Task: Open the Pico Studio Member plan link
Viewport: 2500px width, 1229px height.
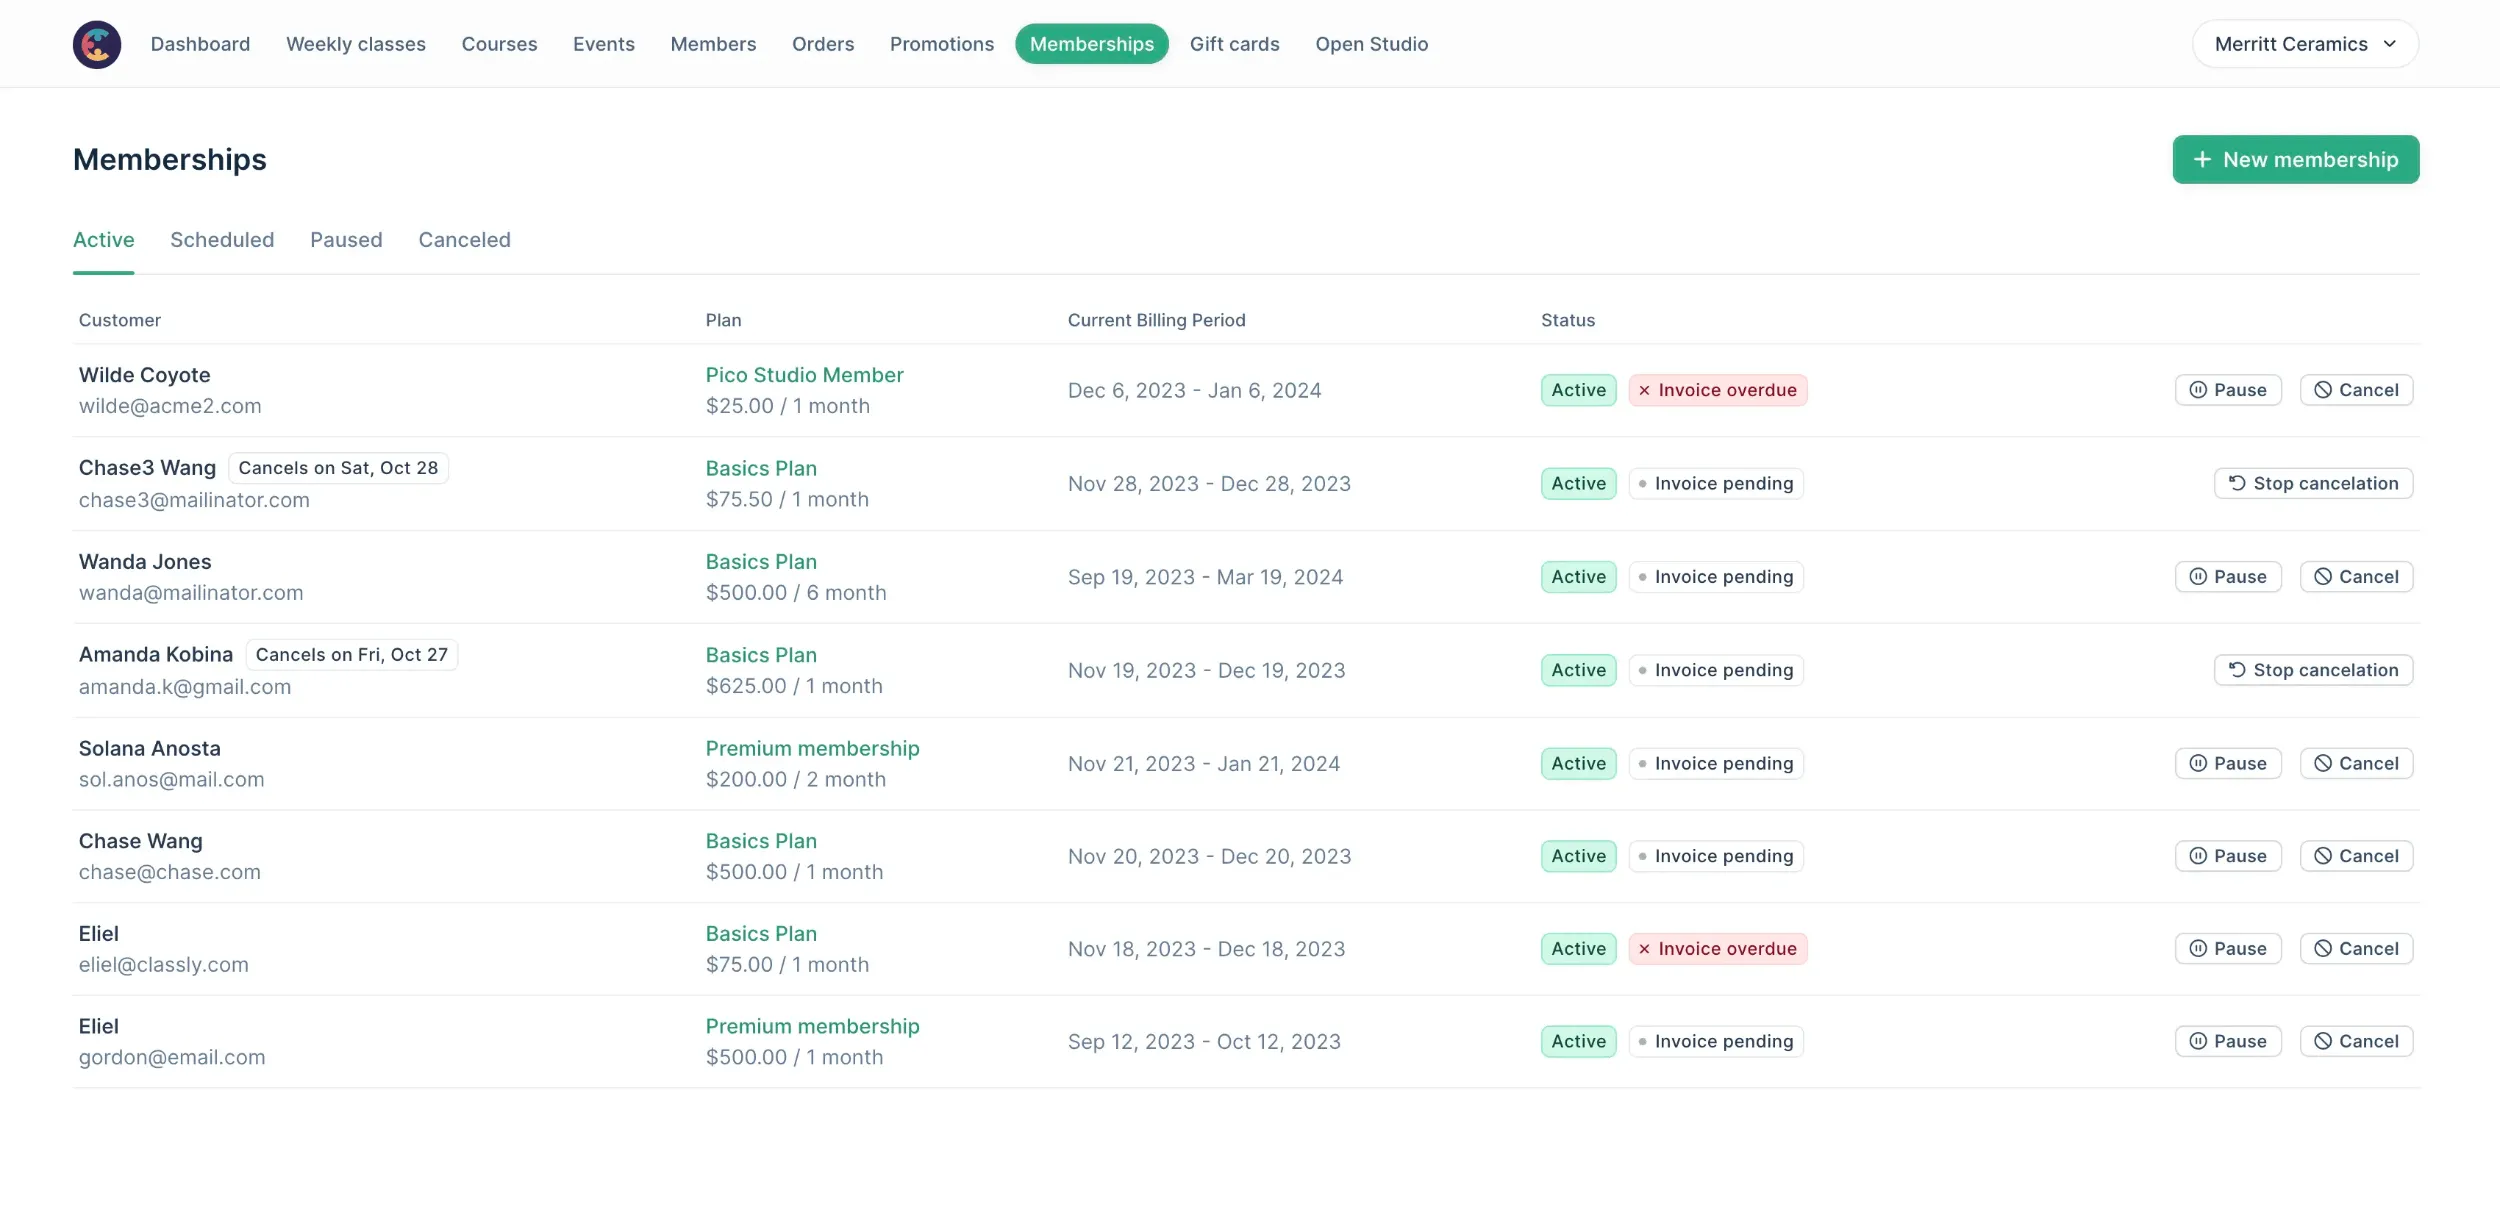Action: pos(804,374)
